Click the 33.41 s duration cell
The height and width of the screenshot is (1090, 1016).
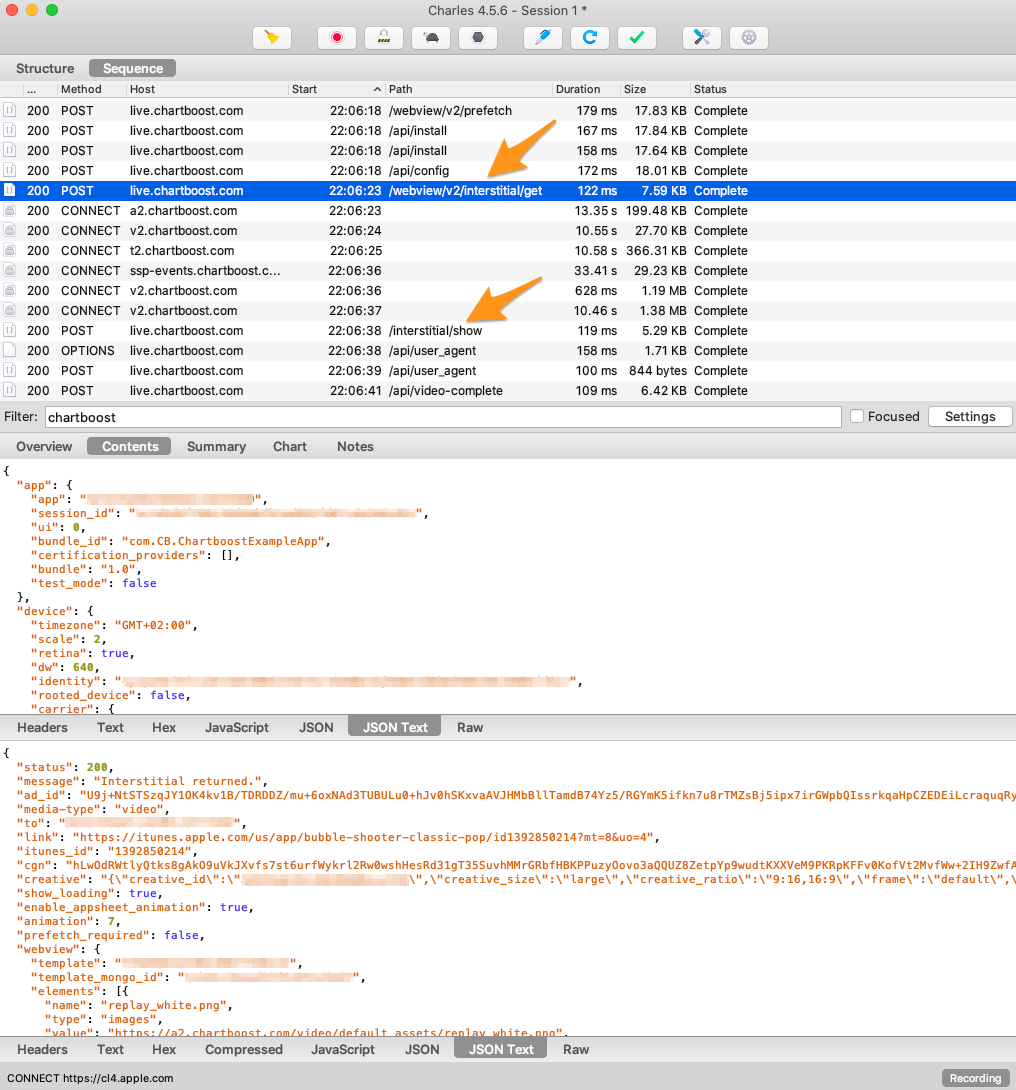click(596, 270)
